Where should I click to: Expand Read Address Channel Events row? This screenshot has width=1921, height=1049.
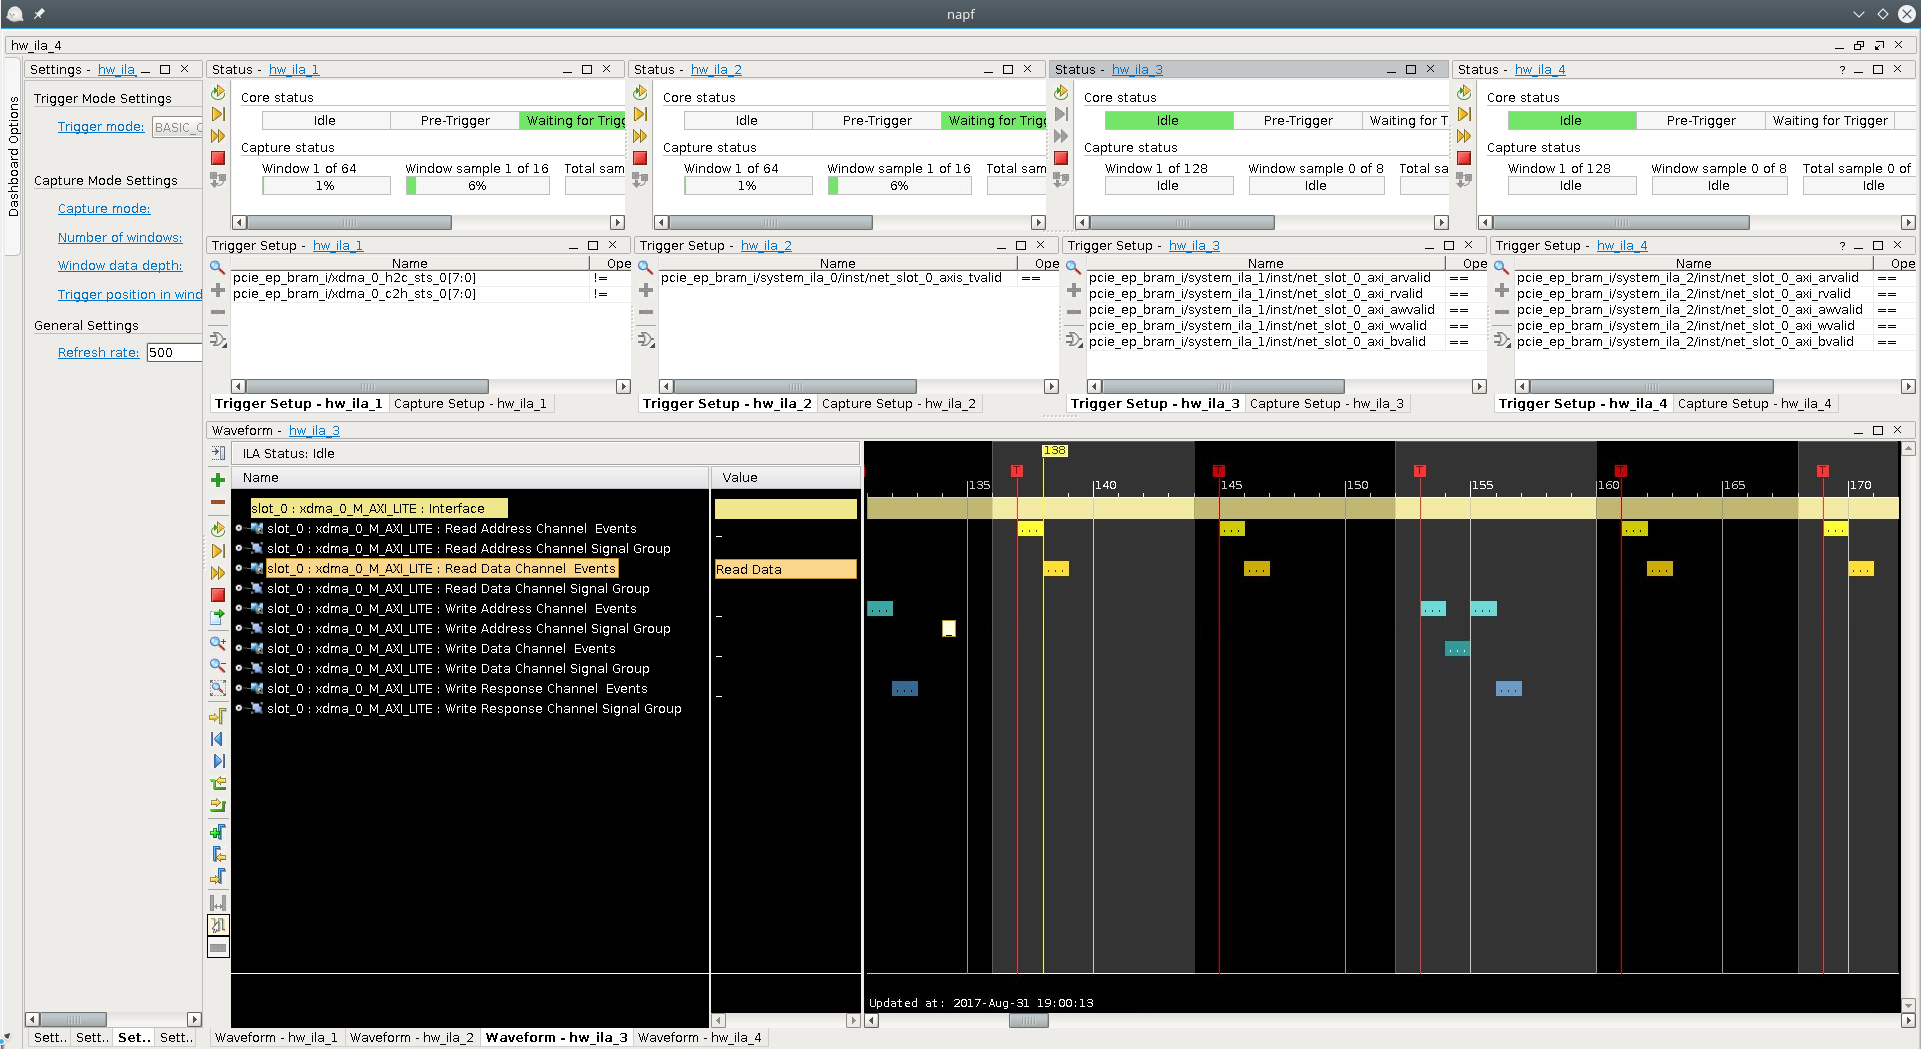click(x=239, y=529)
